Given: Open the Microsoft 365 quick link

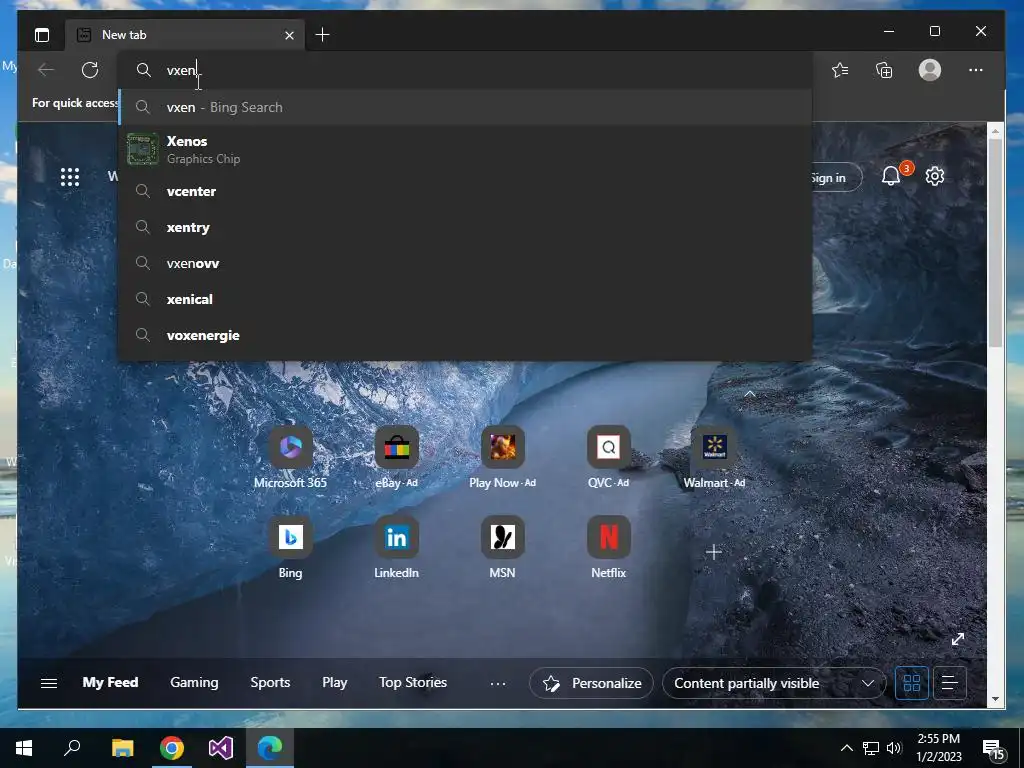Looking at the screenshot, I should click(x=291, y=458).
